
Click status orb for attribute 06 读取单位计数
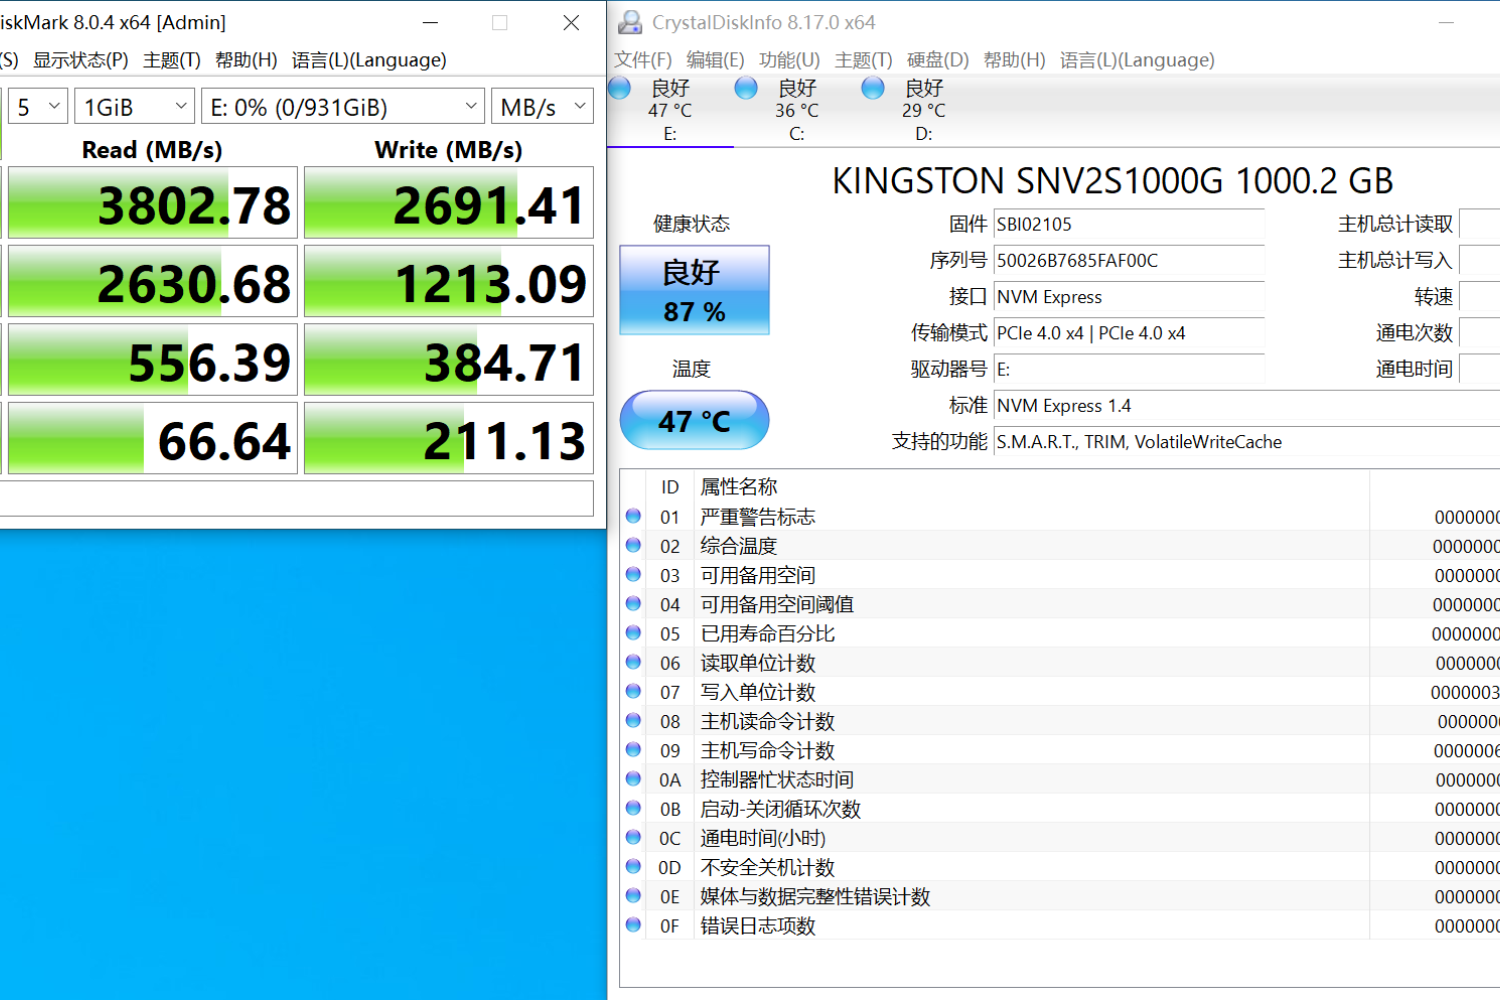633,662
